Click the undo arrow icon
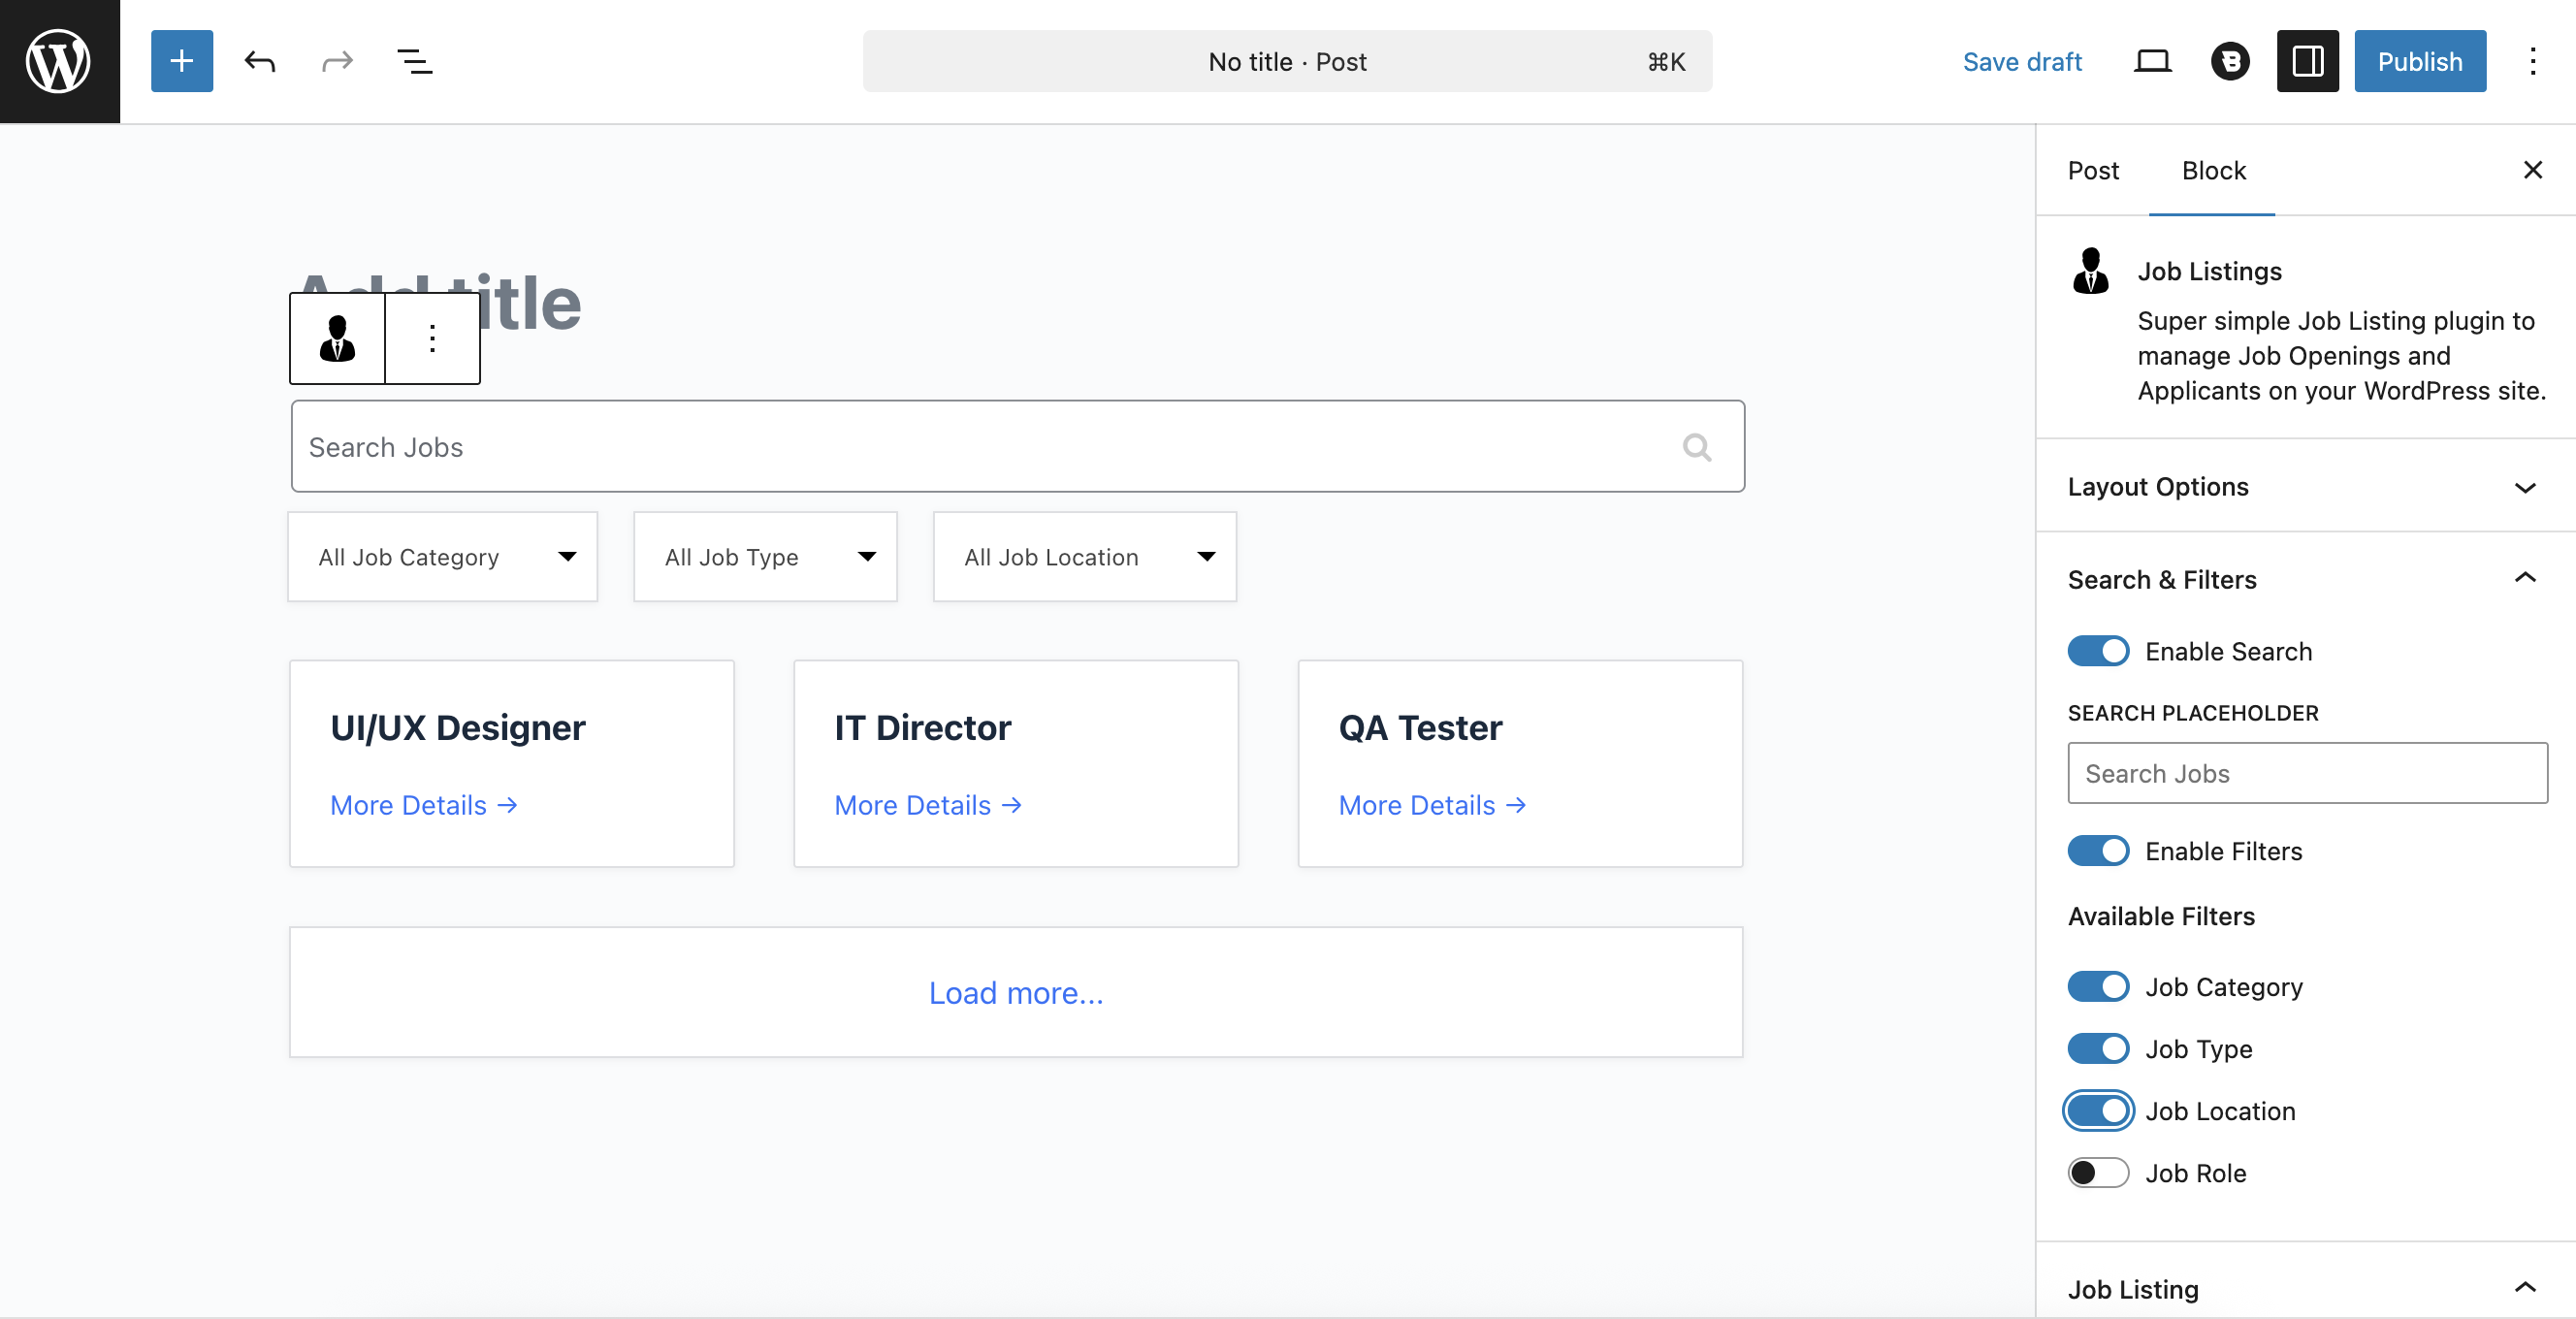 259,61
